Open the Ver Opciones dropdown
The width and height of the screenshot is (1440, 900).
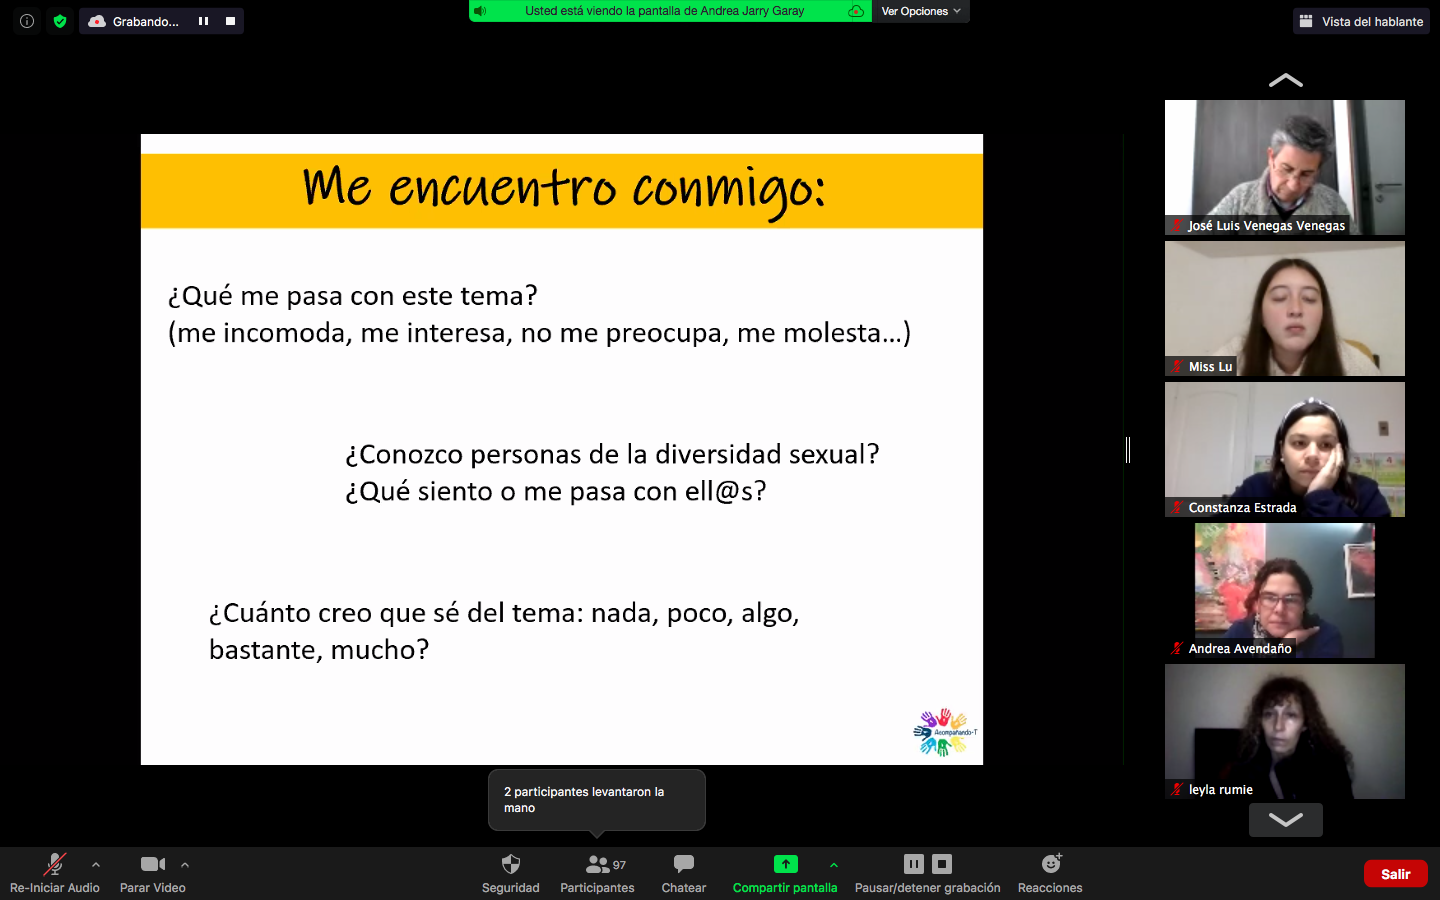click(x=920, y=11)
